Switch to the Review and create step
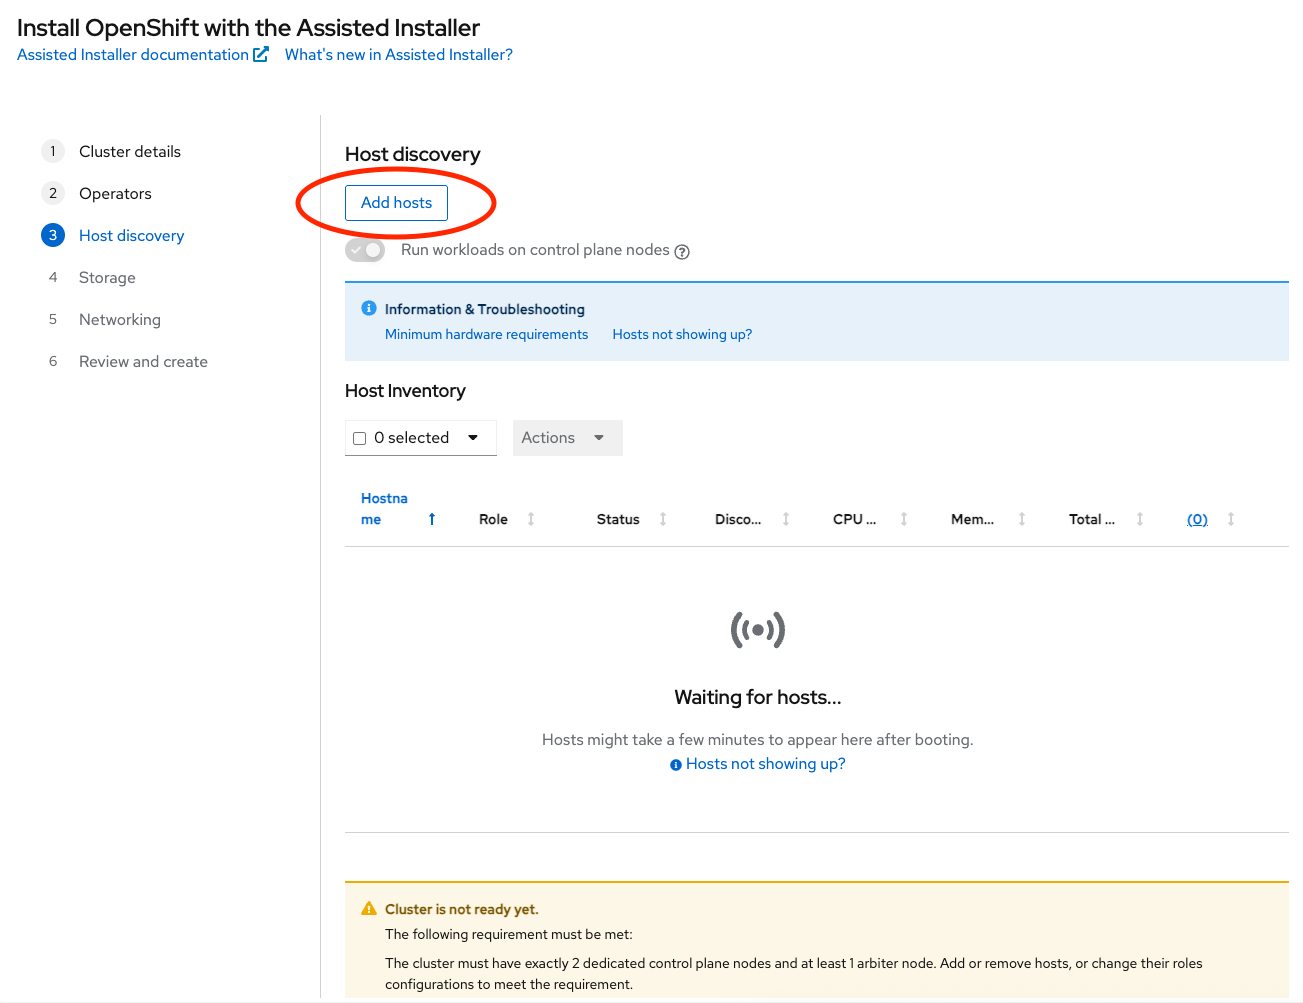1303x1003 pixels. point(143,361)
